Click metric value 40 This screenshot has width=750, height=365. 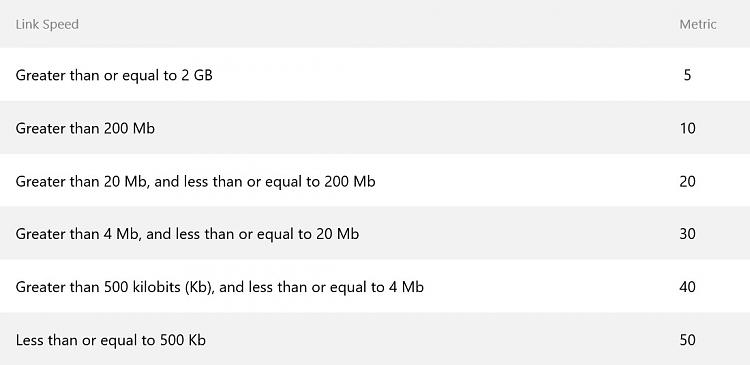[x=687, y=287]
